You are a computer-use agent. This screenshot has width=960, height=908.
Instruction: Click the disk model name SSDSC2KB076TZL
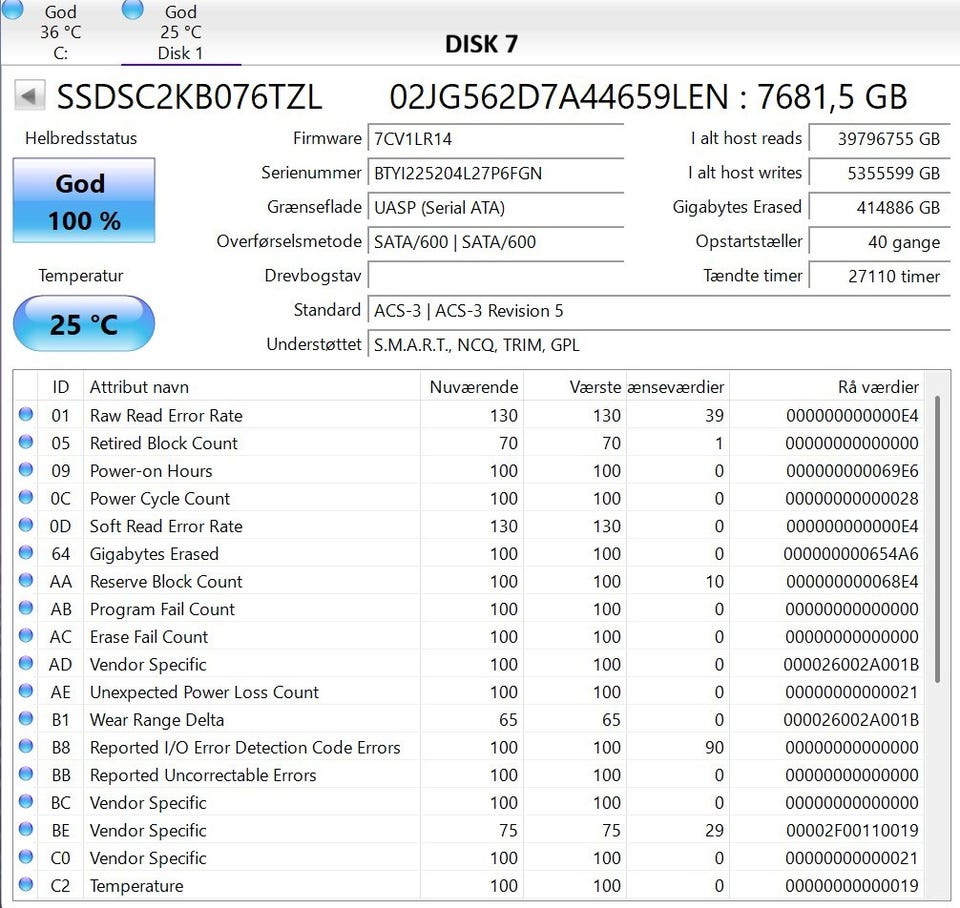point(189,97)
